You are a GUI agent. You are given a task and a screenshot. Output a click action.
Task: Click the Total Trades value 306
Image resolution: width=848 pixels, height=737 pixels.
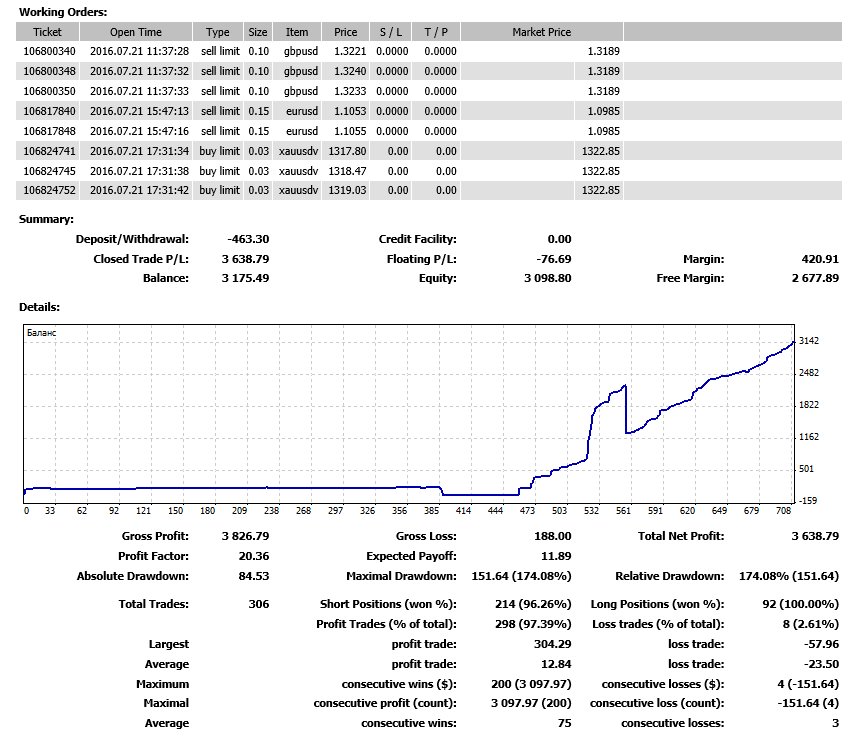[257, 604]
